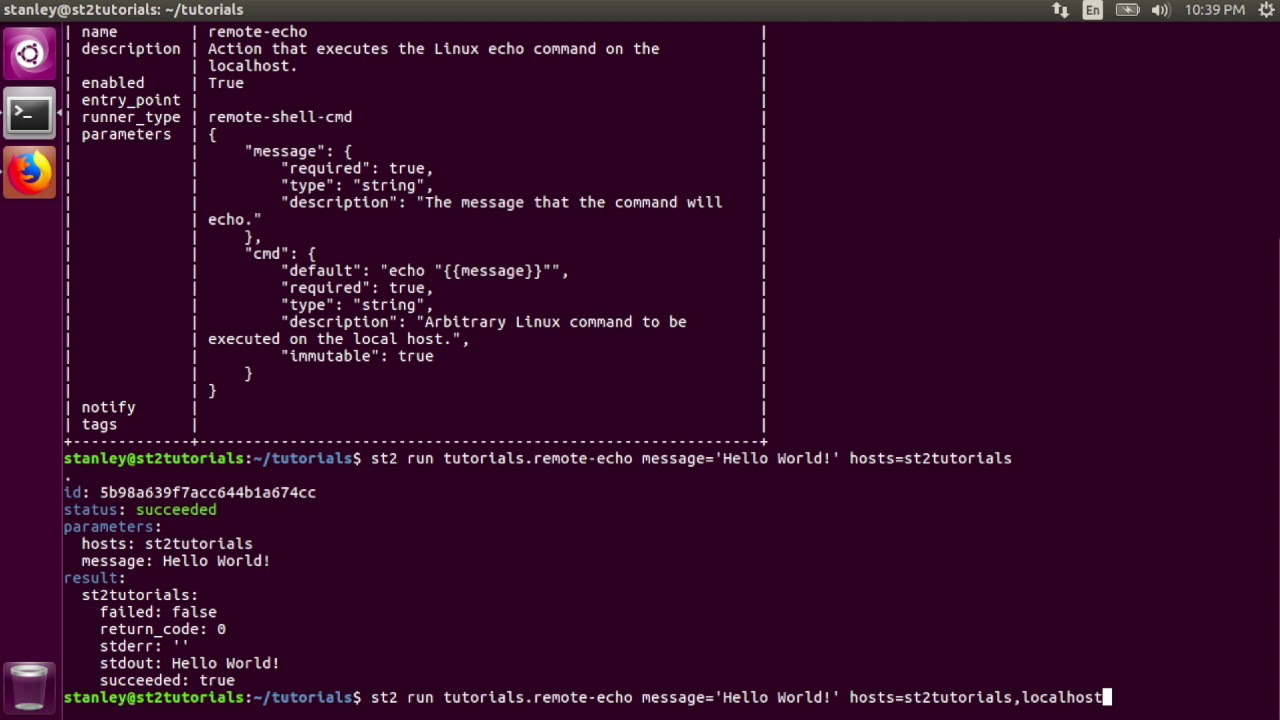Launch Firefox from the dock
Screen dimensions: 1280x720
click(29, 173)
